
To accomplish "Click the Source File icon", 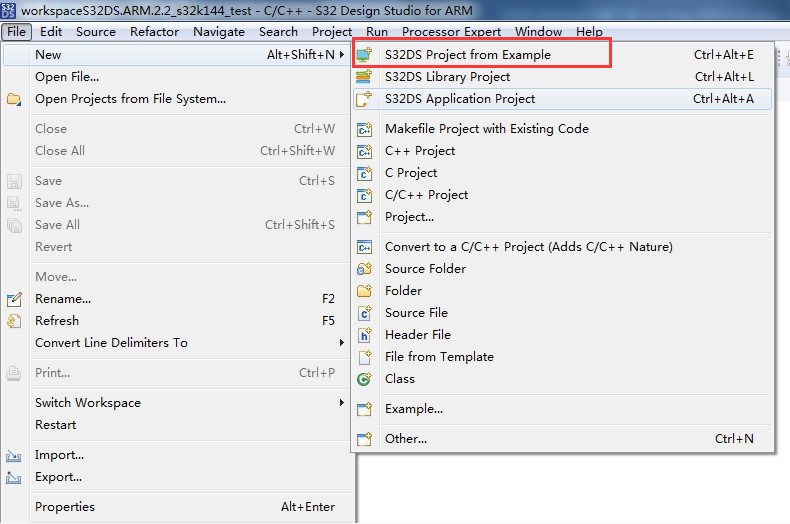I will coord(364,313).
